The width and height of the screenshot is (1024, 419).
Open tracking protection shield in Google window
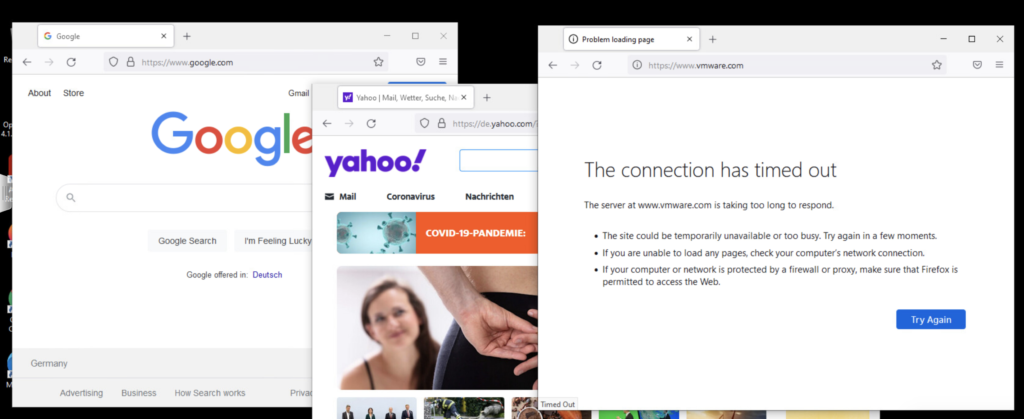point(114,62)
